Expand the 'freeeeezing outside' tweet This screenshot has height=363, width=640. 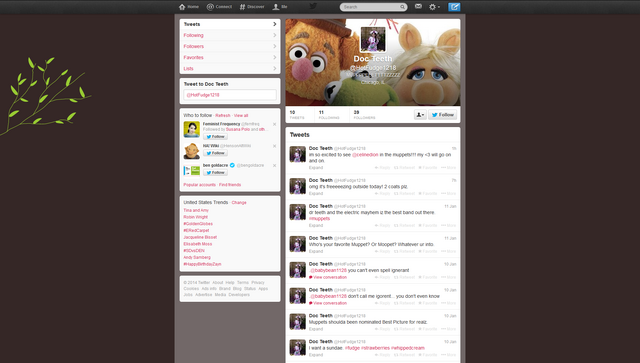tap(316, 194)
